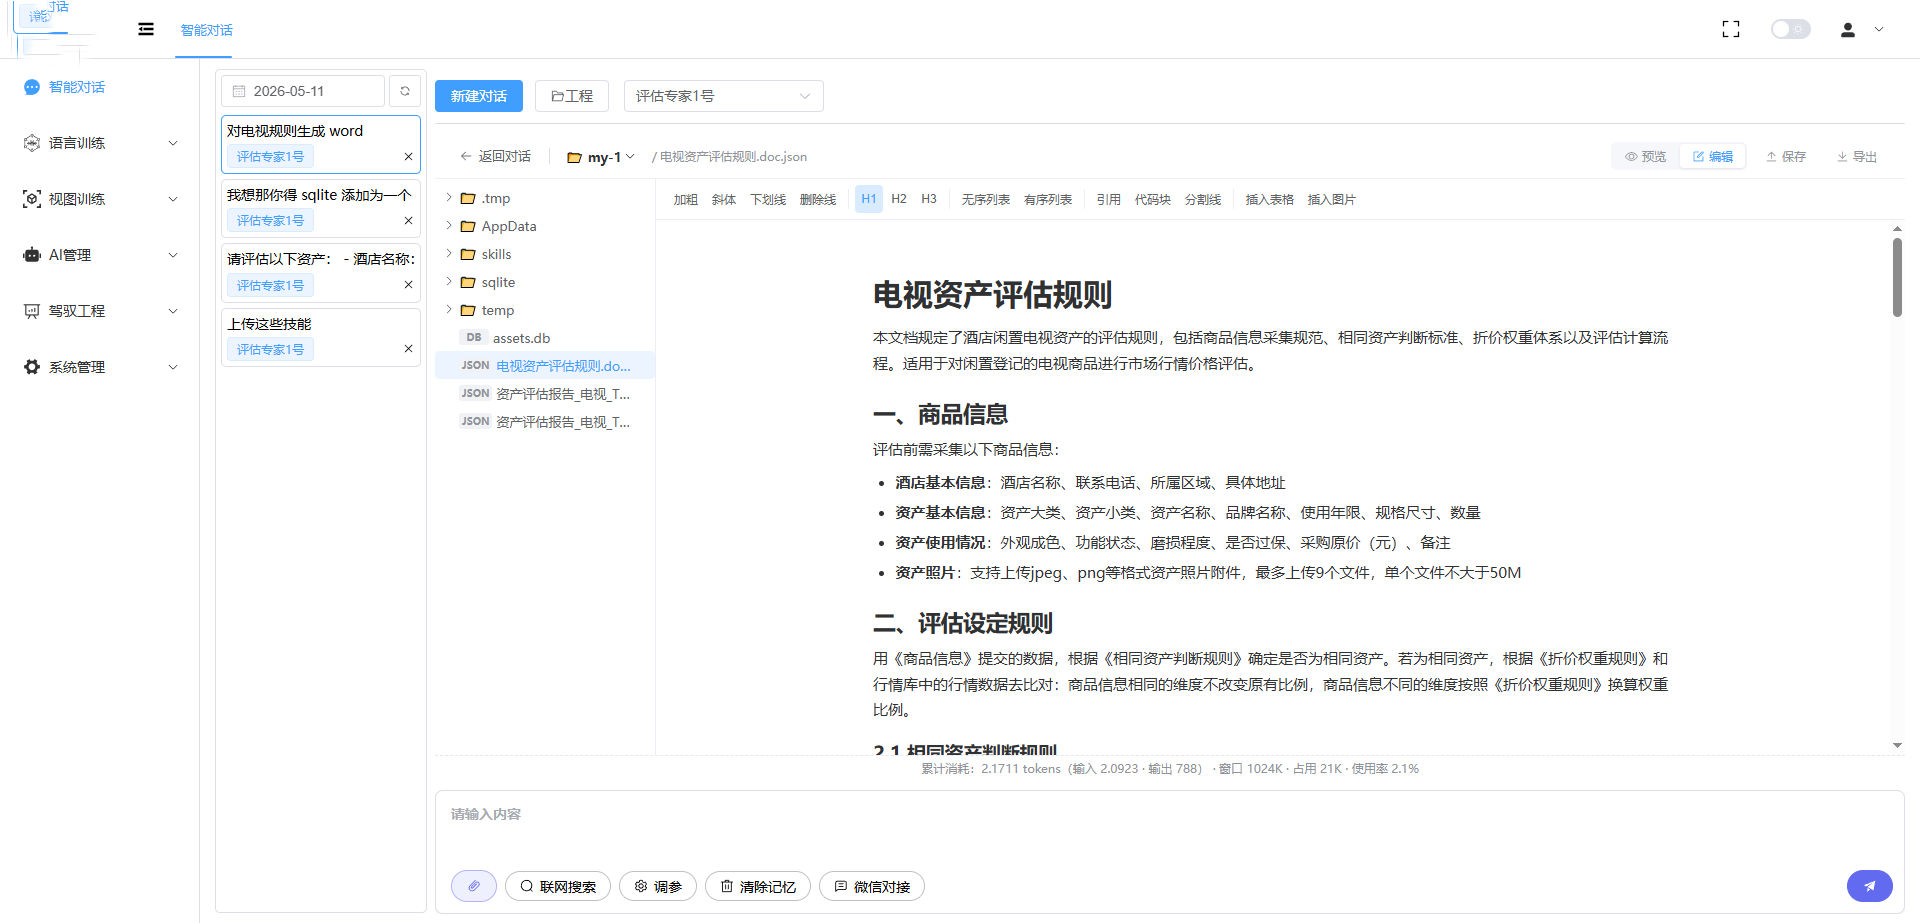The image size is (1920, 923).
Task: Delete the 请评估以下资产 conversation
Action: (x=408, y=285)
